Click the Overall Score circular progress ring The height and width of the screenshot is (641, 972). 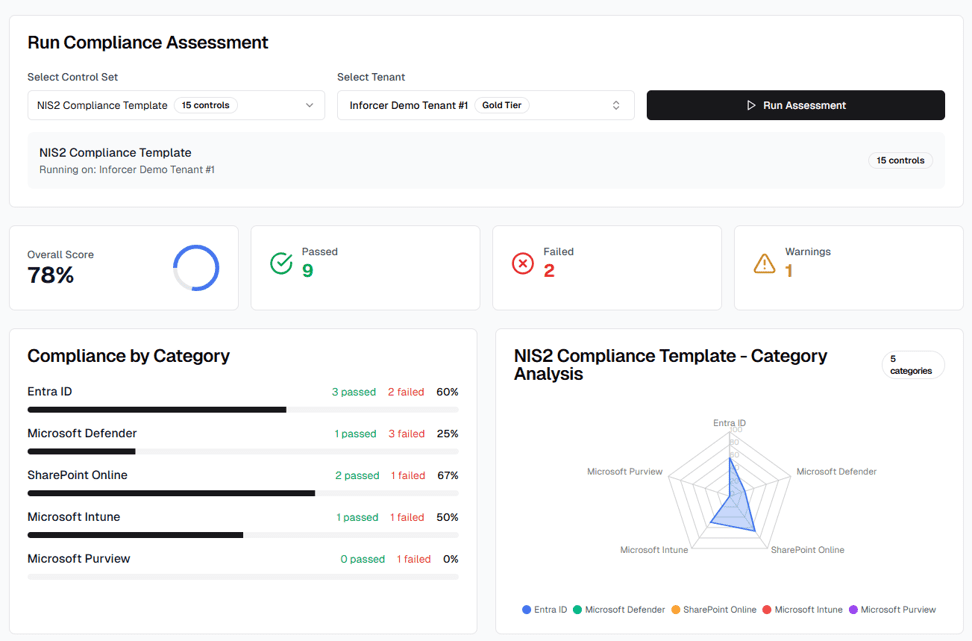point(196,268)
